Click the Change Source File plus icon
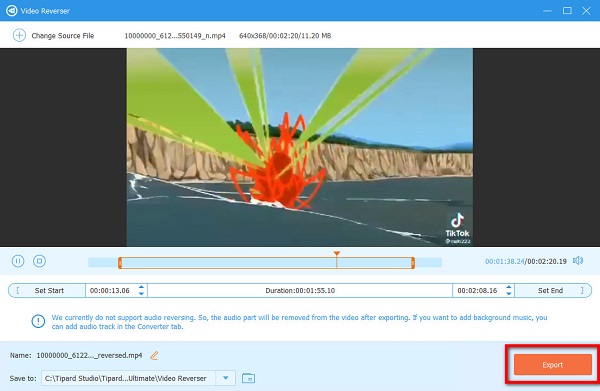The height and width of the screenshot is (391, 600). coord(19,35)
